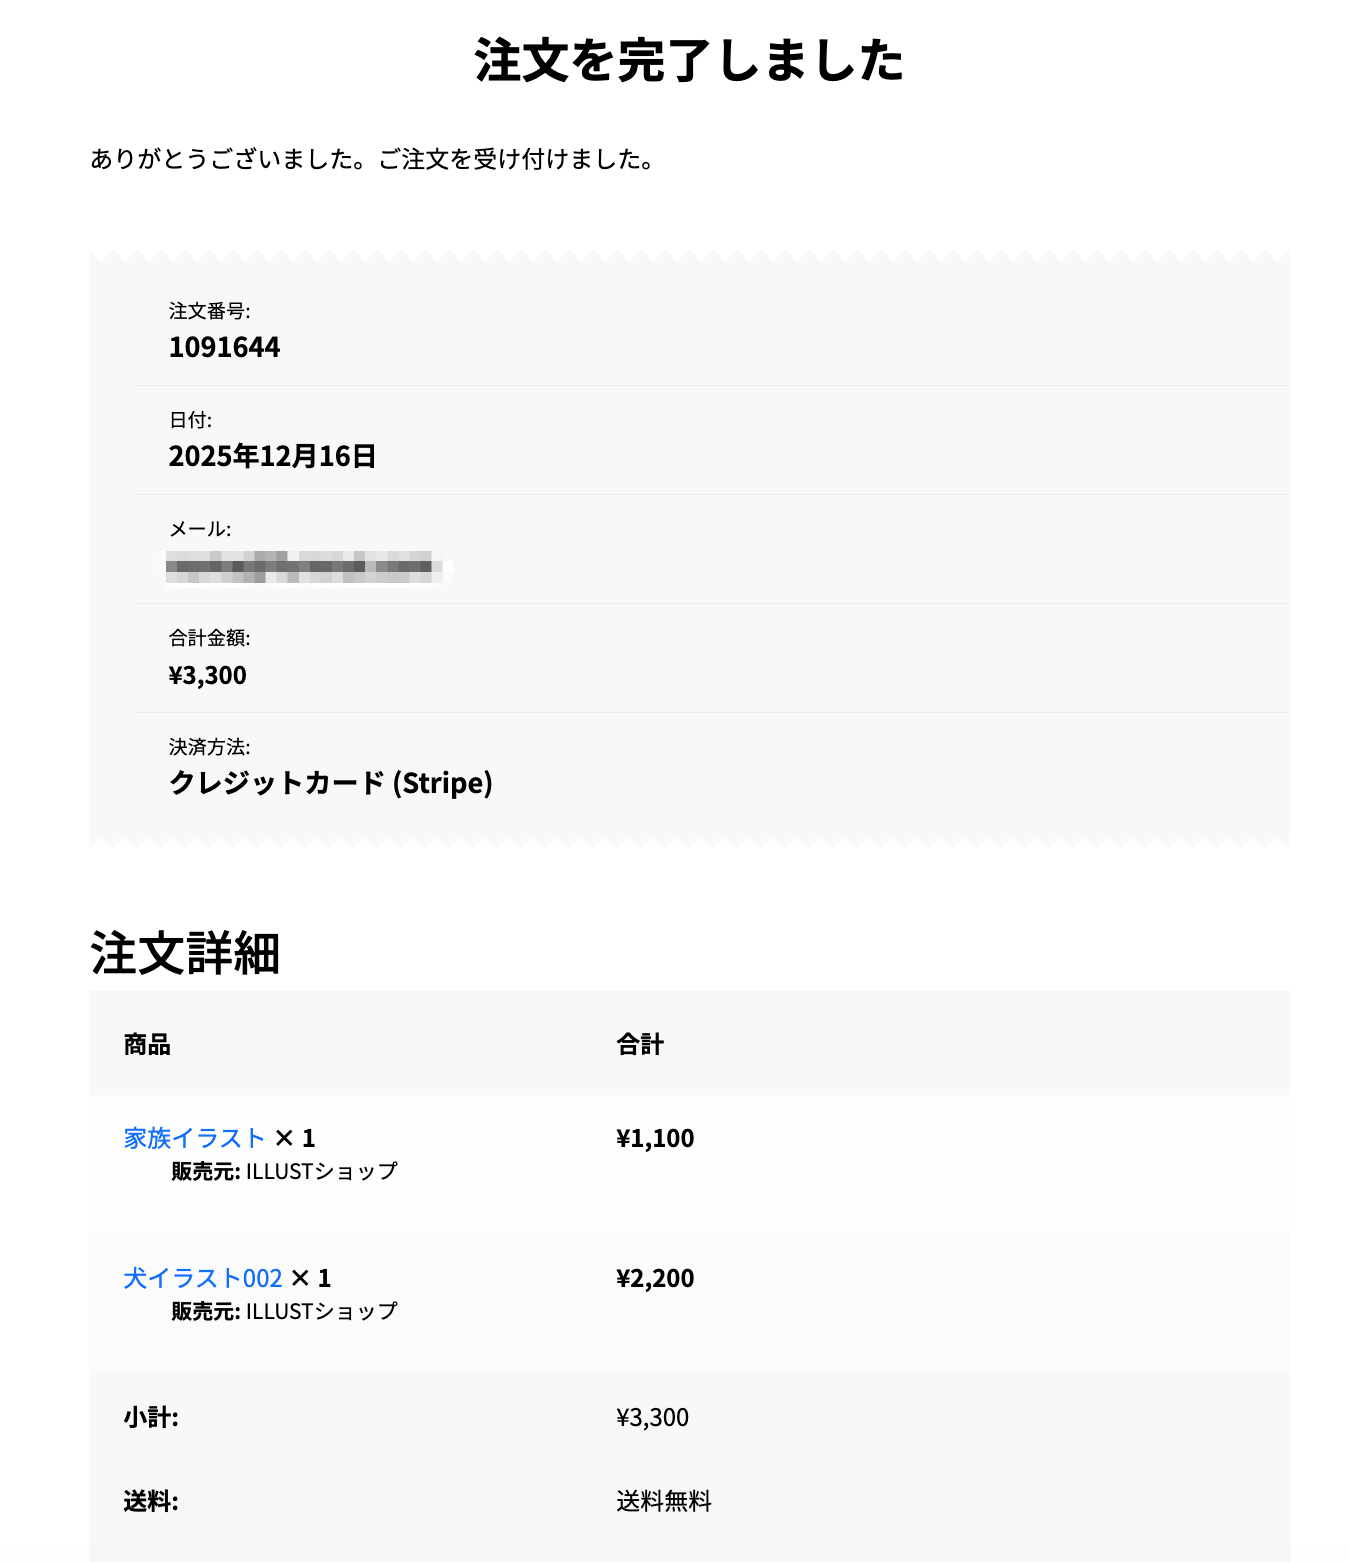
Task: Click the 小計 row label
Action: pyautogui.click(x=151, y=1417)
